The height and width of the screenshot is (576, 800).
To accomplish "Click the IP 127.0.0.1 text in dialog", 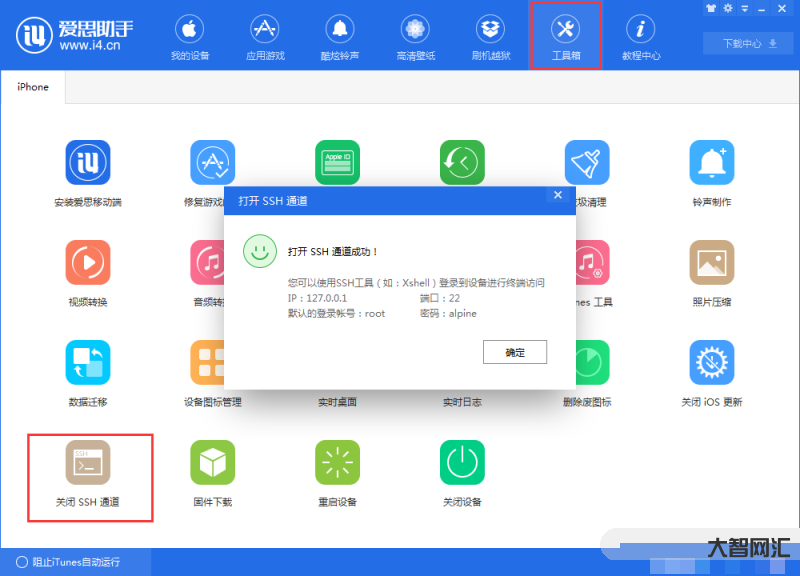I will 317,298.
